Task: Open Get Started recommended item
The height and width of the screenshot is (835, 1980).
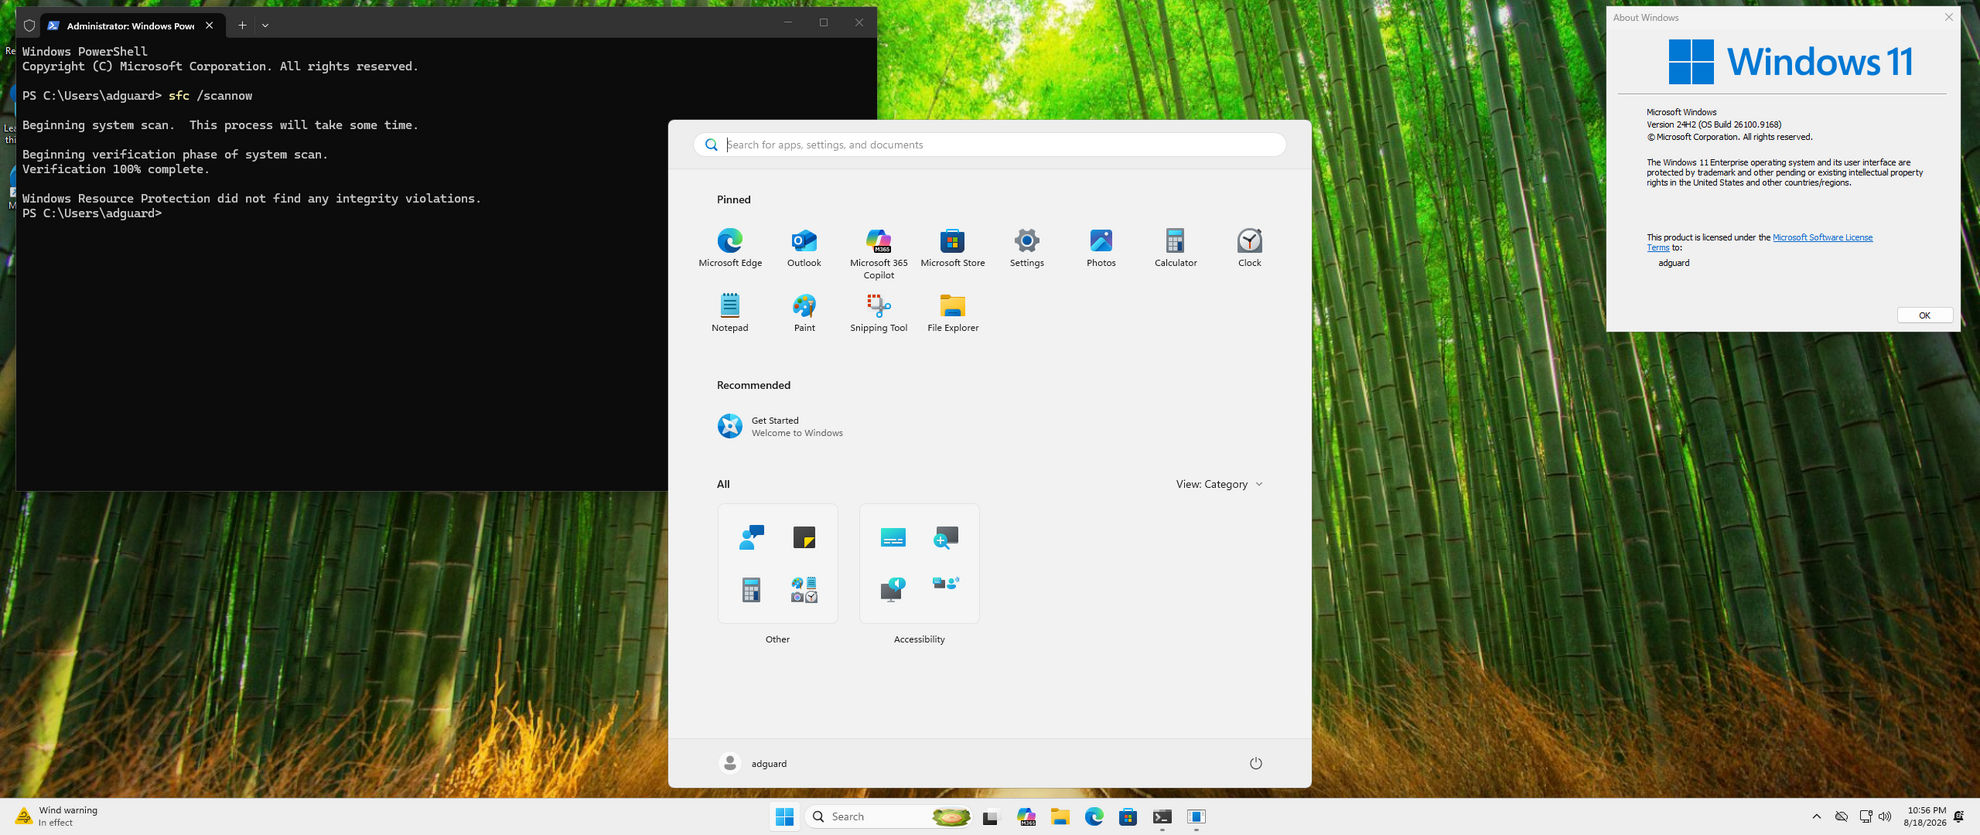Action: [781, 426]
